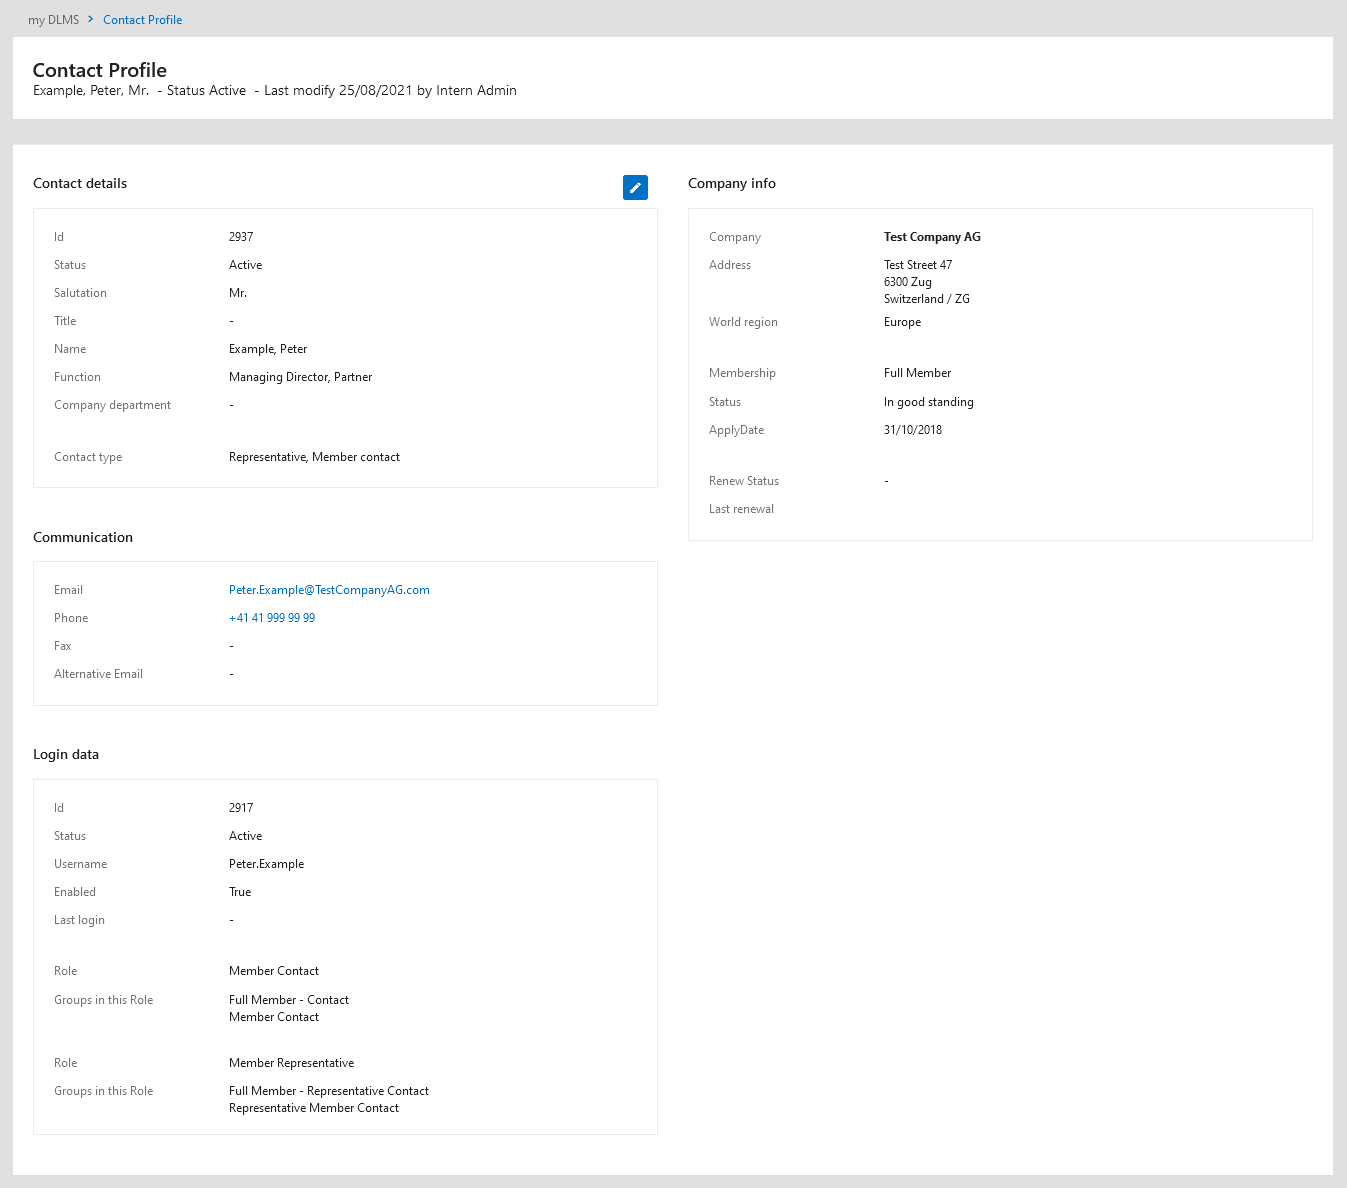Go to my DLMS in the breadcrumb
This screenshot has height=1188, width=1347.
[x=53, y=20]
